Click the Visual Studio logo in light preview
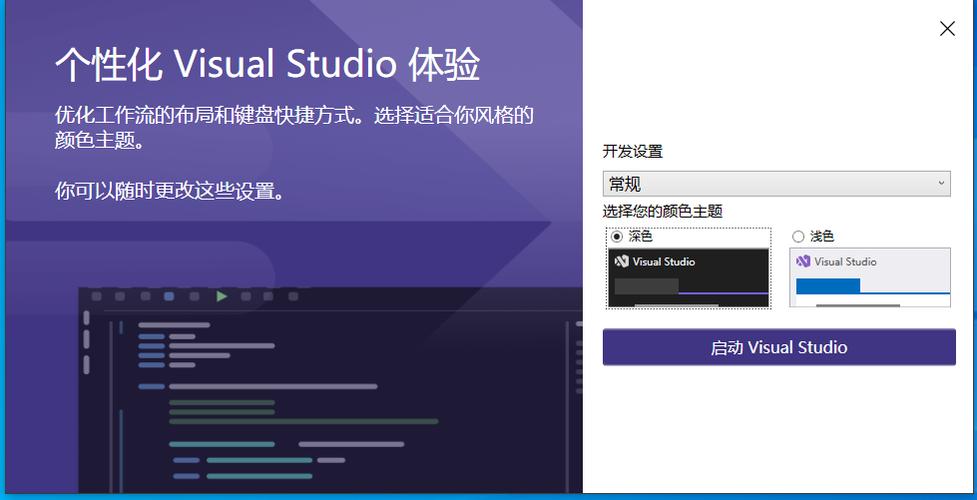This screenshot has width=977, height=500. [803, 262]
